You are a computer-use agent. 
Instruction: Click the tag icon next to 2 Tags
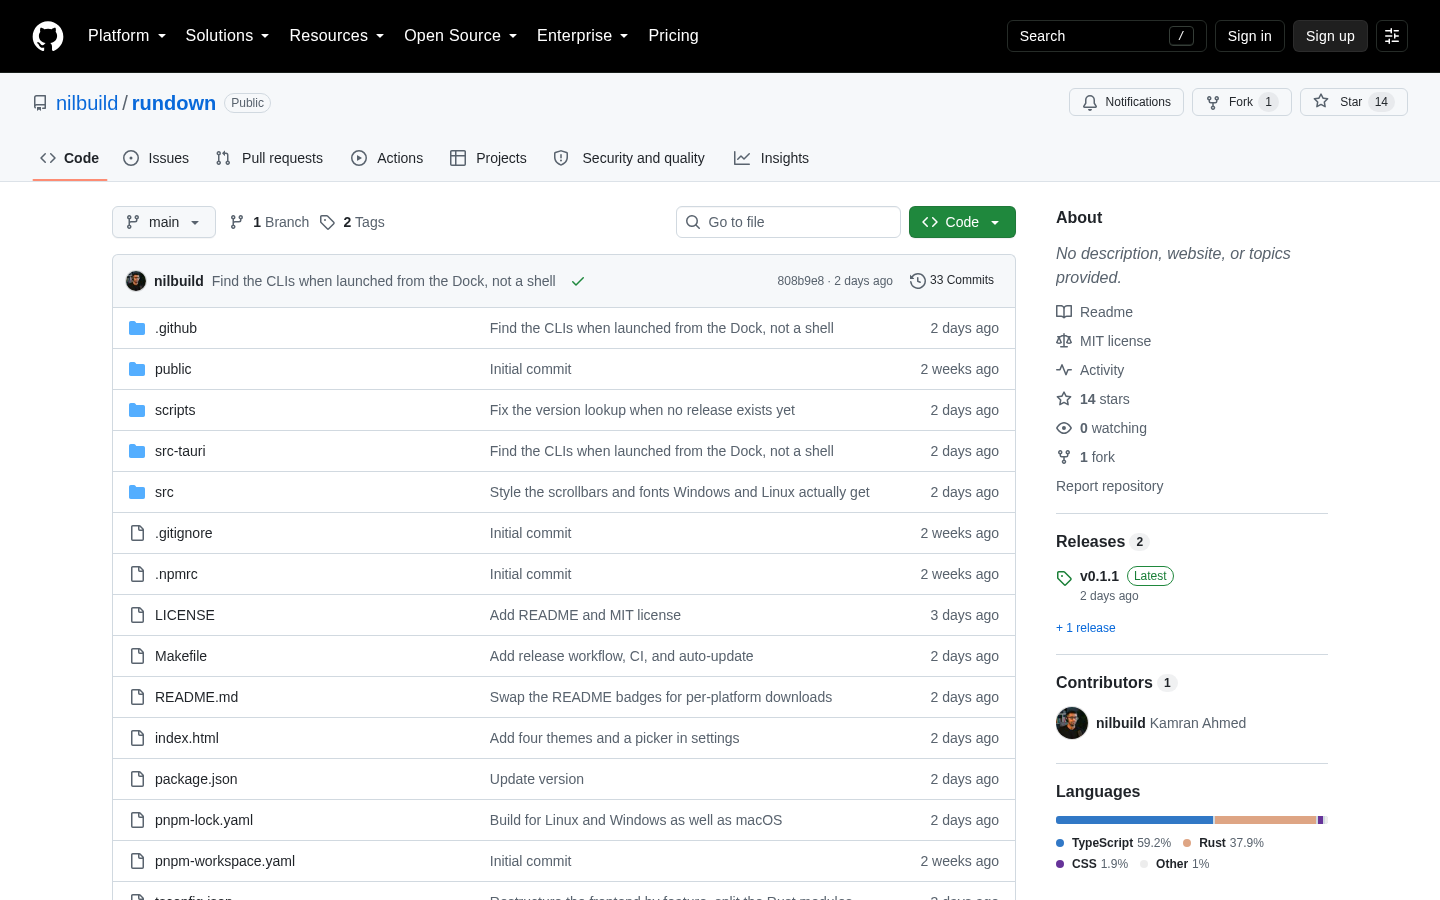tap(327, 222)
